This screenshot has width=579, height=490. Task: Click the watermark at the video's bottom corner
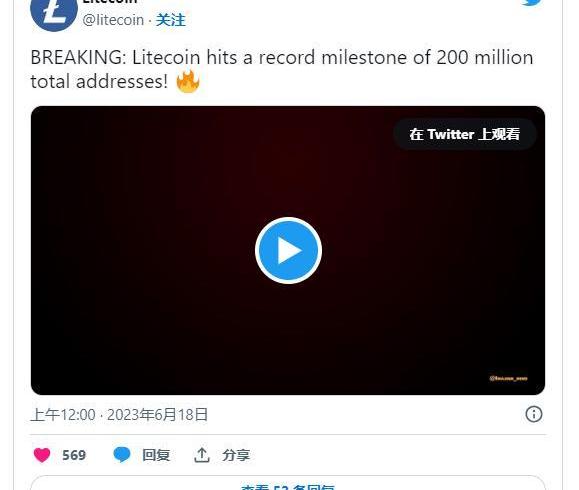coord(508,378)
